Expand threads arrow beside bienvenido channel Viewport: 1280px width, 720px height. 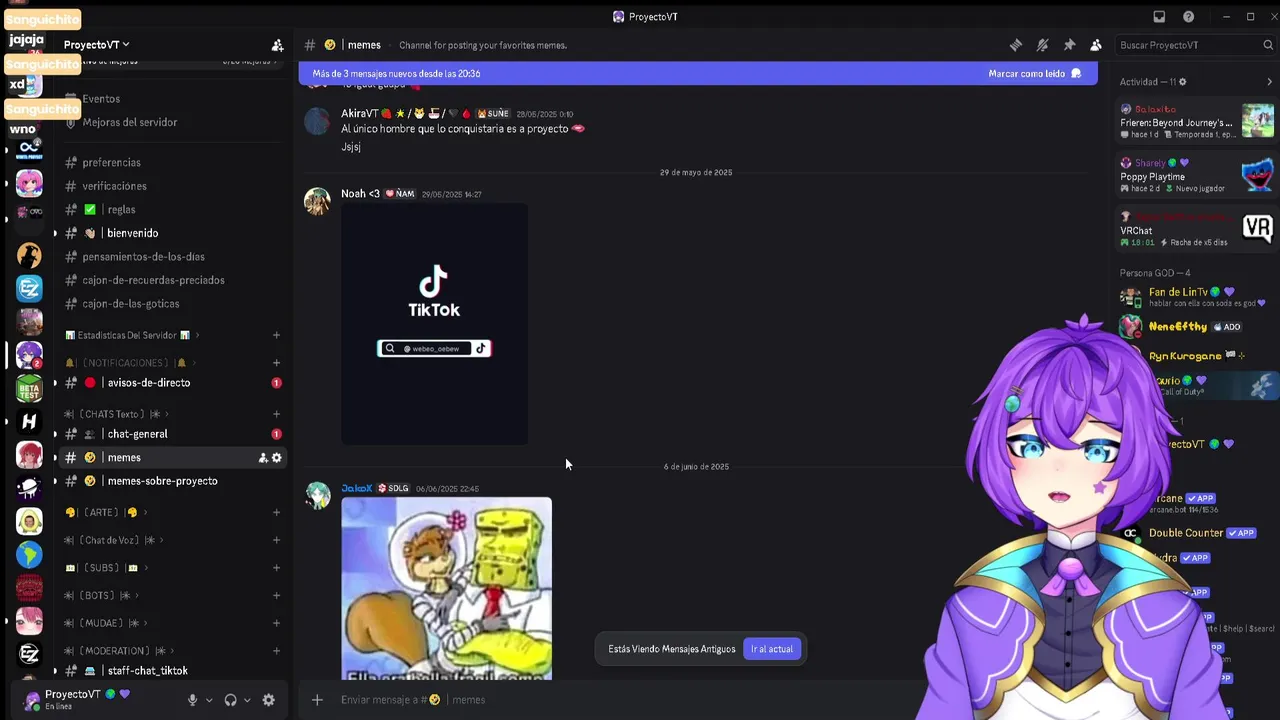[x=55, y=233]
